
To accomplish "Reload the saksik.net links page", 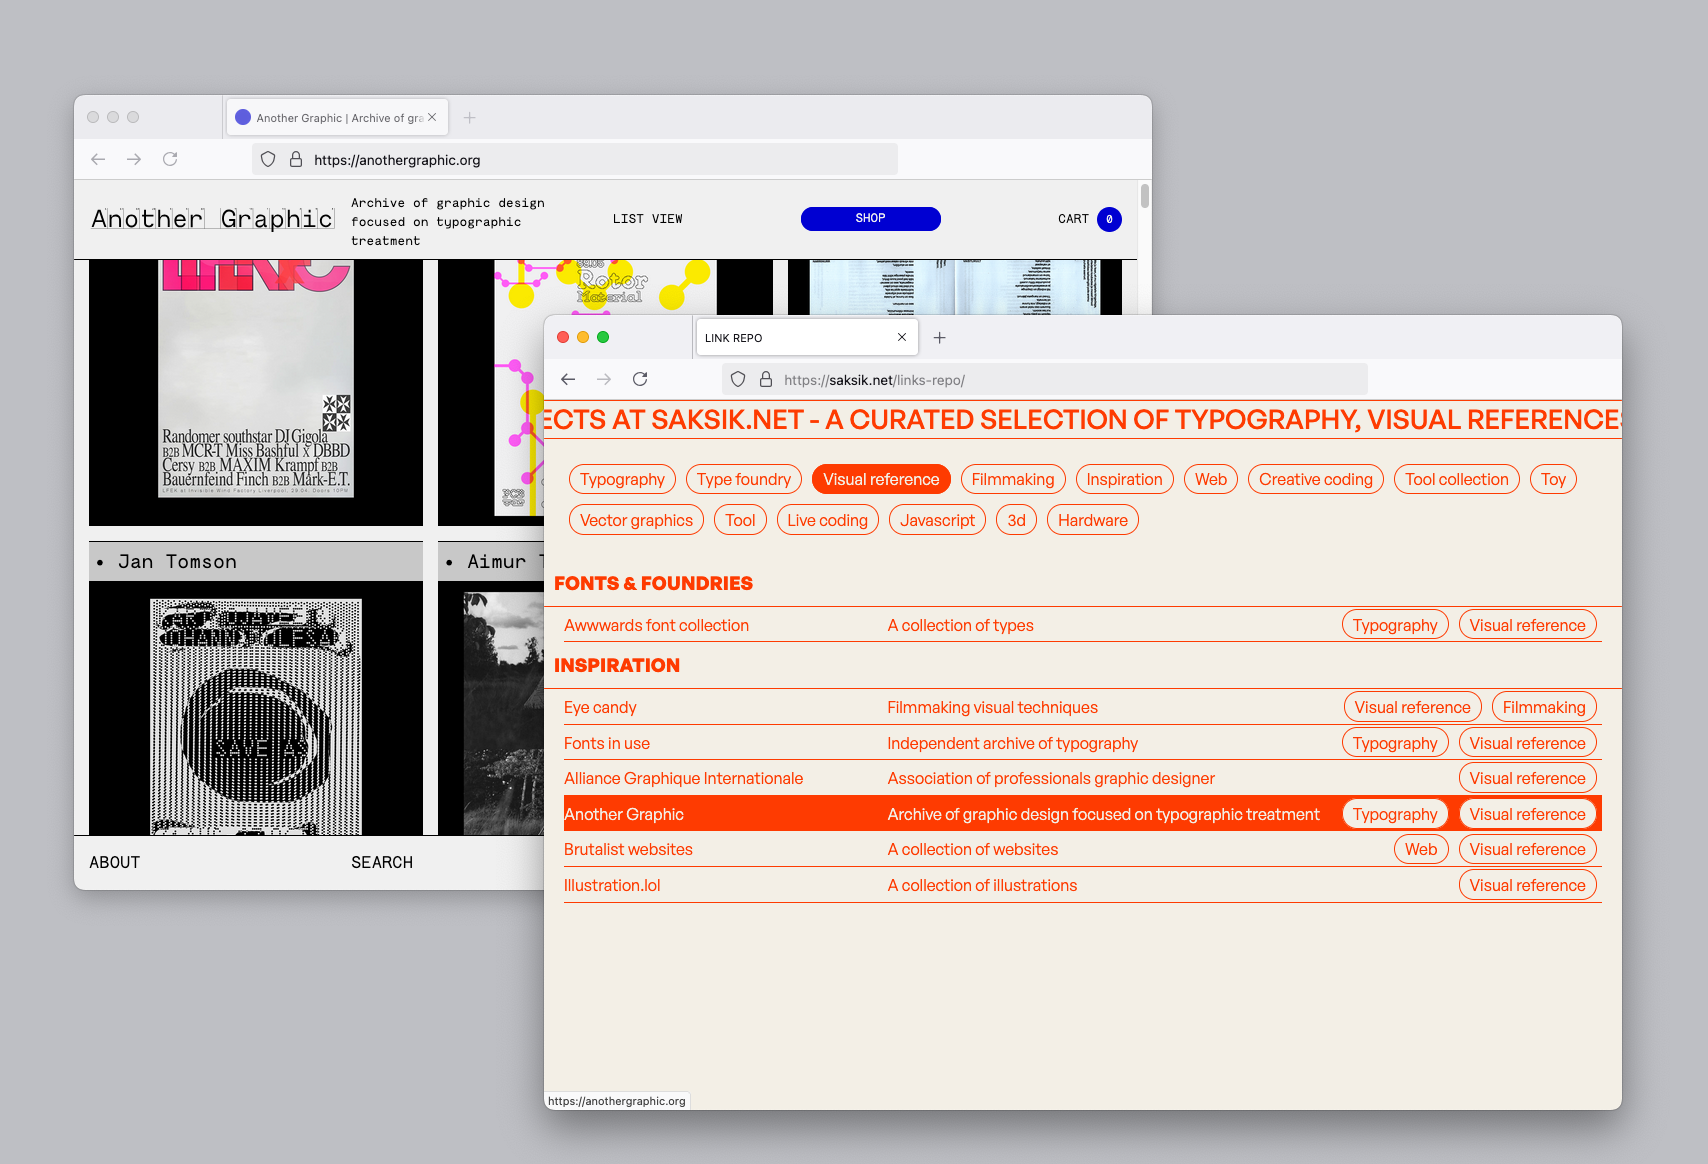I will (x=640, y=379).
